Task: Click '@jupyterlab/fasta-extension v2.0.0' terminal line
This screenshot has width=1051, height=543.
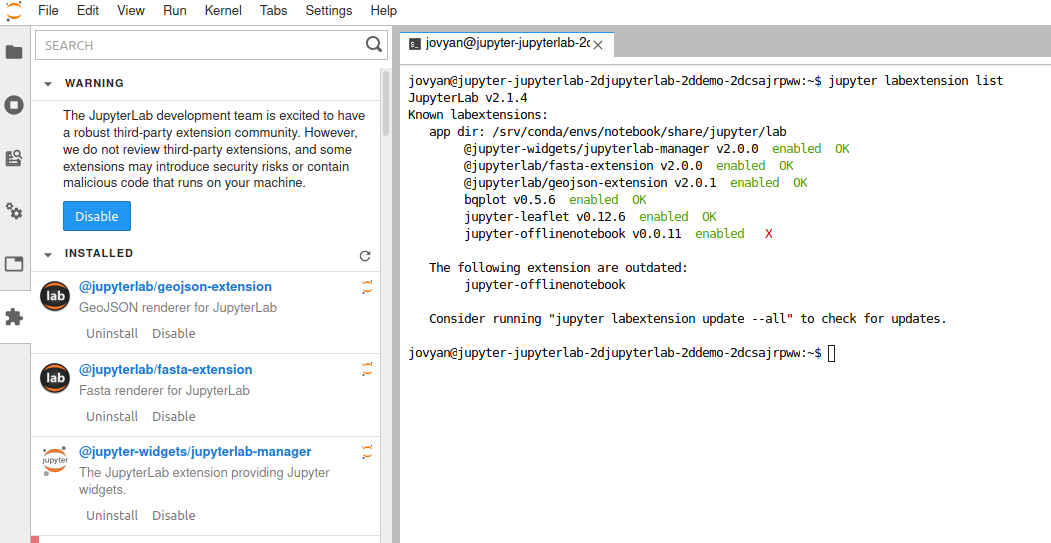Action: click(x=583, y=166)
